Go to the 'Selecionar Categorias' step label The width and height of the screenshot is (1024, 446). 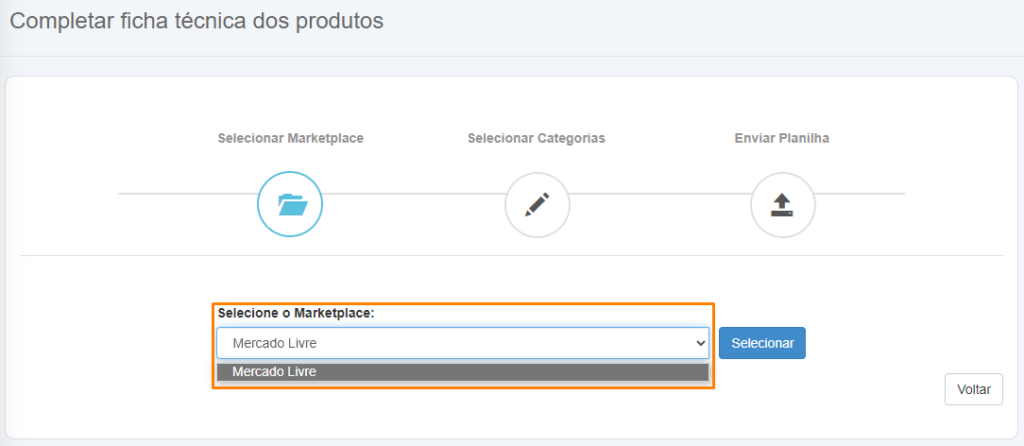[536, 138]
